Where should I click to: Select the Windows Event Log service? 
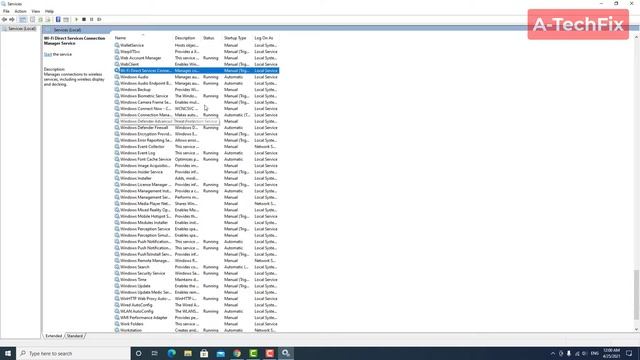coord(197,153)
